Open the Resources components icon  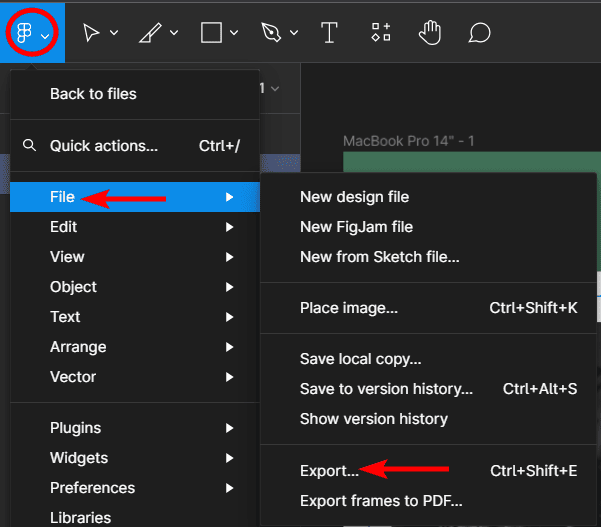coord(381,33)
